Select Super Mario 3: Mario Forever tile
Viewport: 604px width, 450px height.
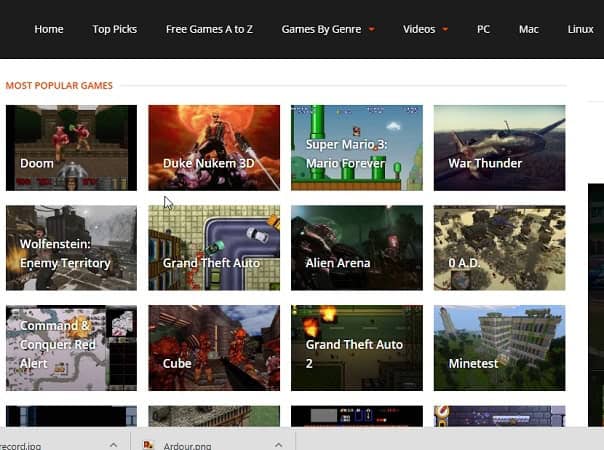(357, 148)
